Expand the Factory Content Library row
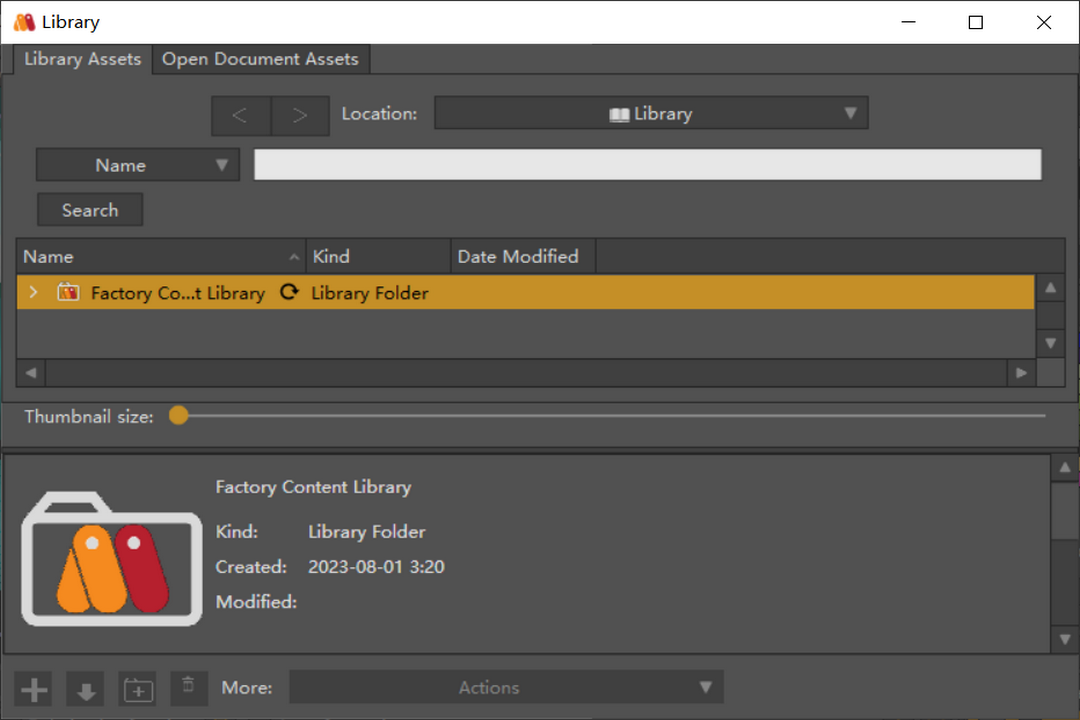 point(33,293)
